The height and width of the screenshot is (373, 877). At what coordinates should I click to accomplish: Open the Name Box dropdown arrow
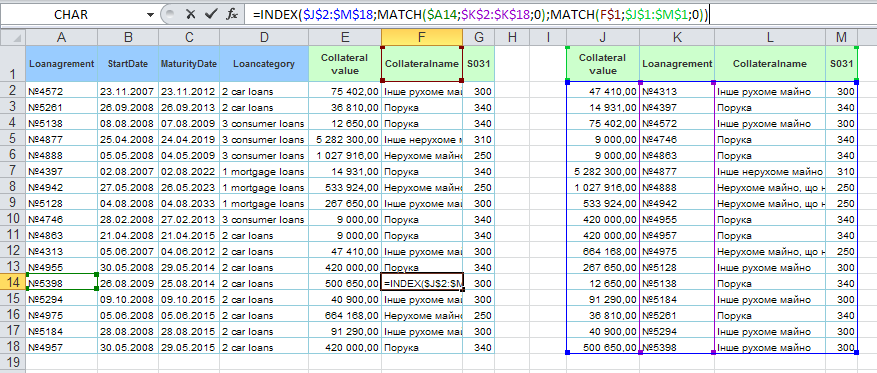click(150, 15)
